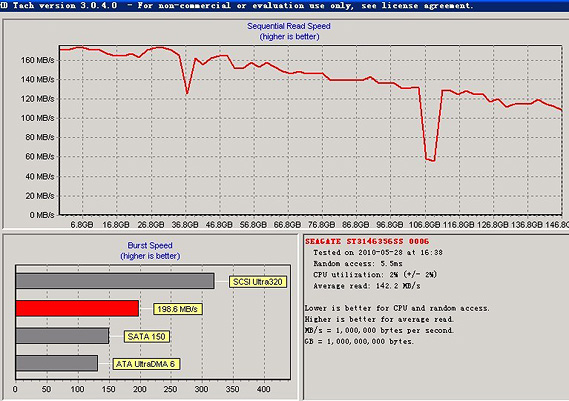The width and height of the screenshot is (569, 401).
Task: Click the gray SATA 150 bar
Action: (62, 336)
